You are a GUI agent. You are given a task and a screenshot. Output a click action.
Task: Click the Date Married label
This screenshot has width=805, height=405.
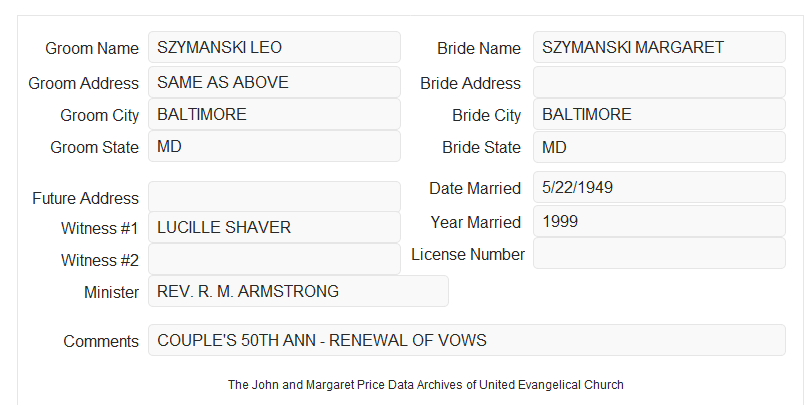point(475,188)
